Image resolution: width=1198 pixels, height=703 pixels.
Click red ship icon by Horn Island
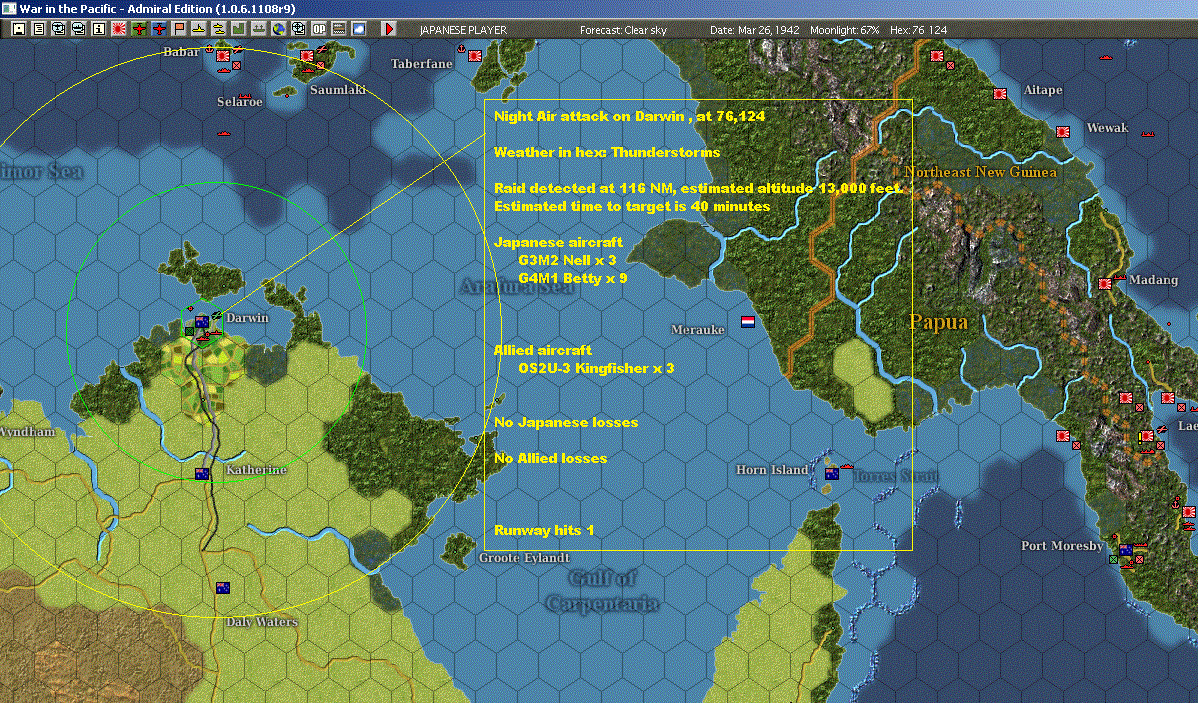tap(847, 466)
